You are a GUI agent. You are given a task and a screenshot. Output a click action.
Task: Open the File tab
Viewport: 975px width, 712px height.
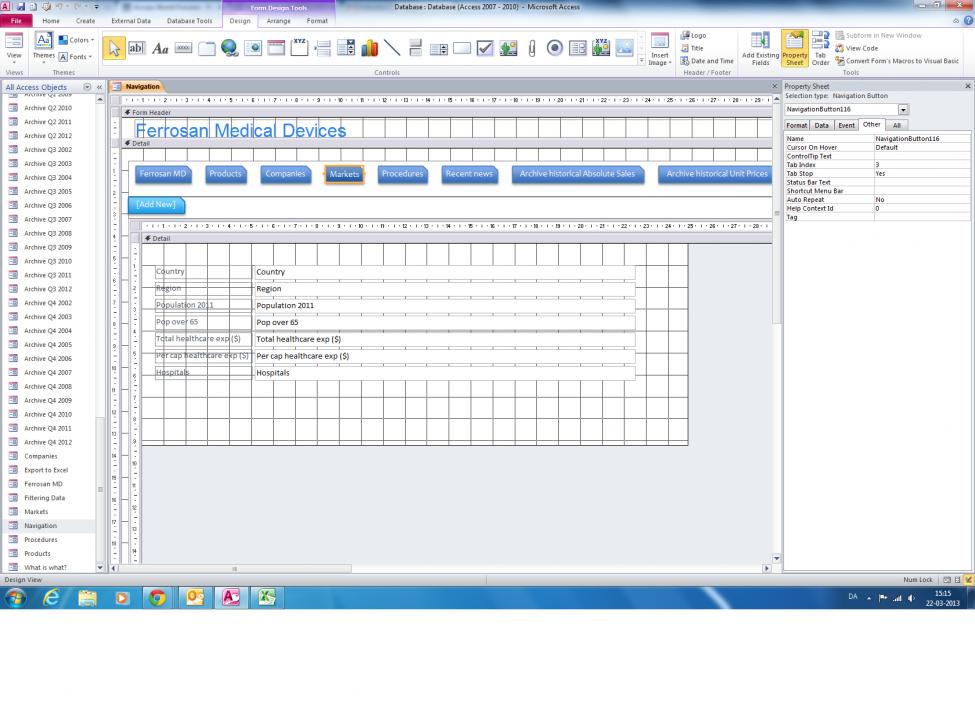point(16,21)
